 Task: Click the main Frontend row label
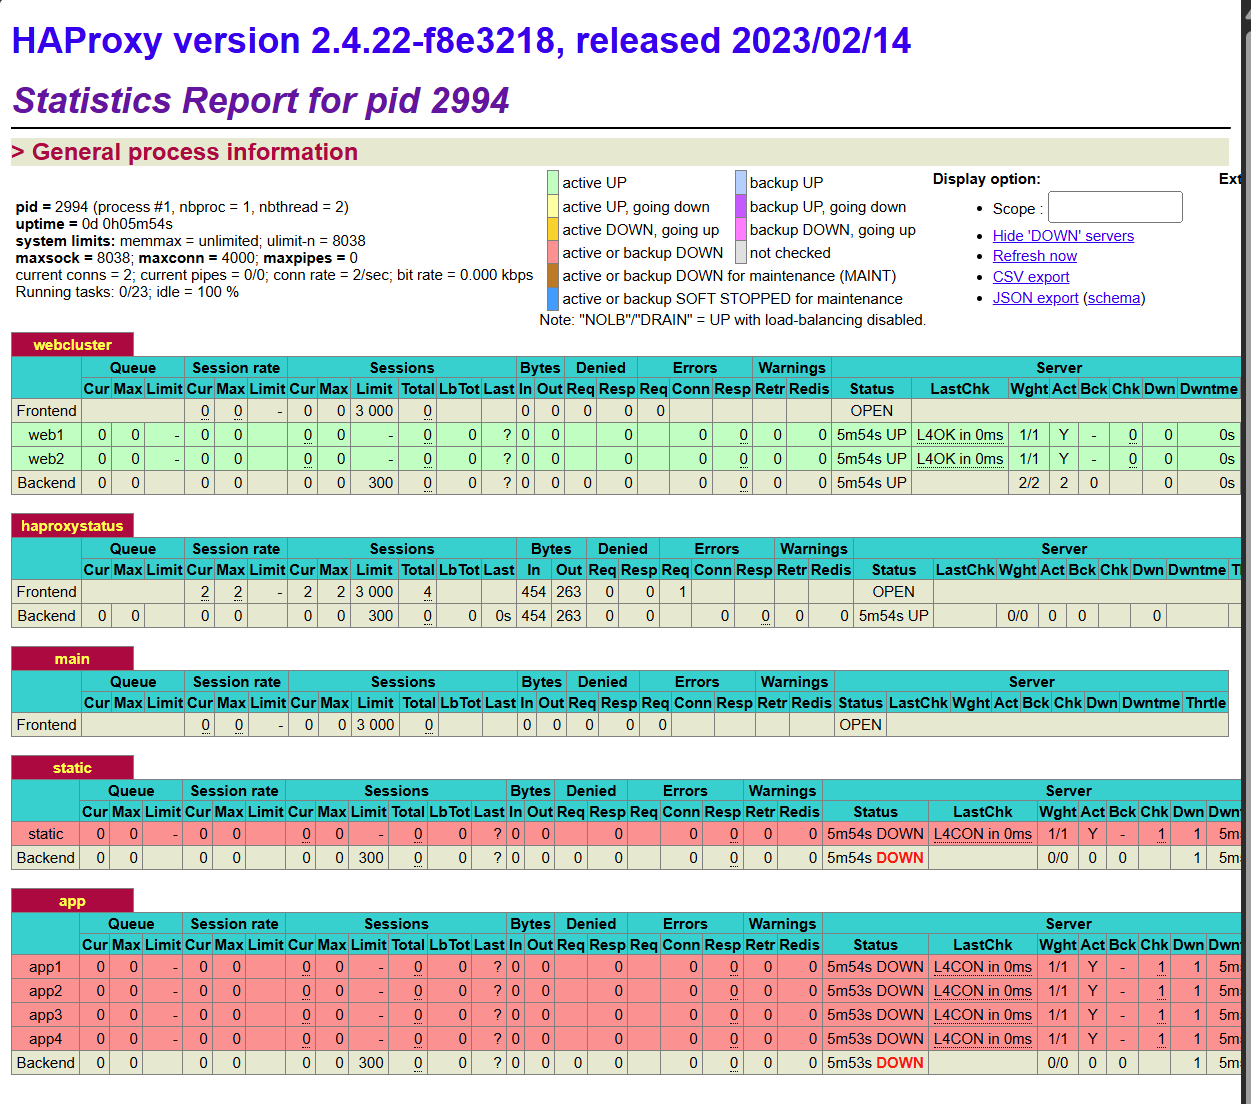[x=46, y=725]
